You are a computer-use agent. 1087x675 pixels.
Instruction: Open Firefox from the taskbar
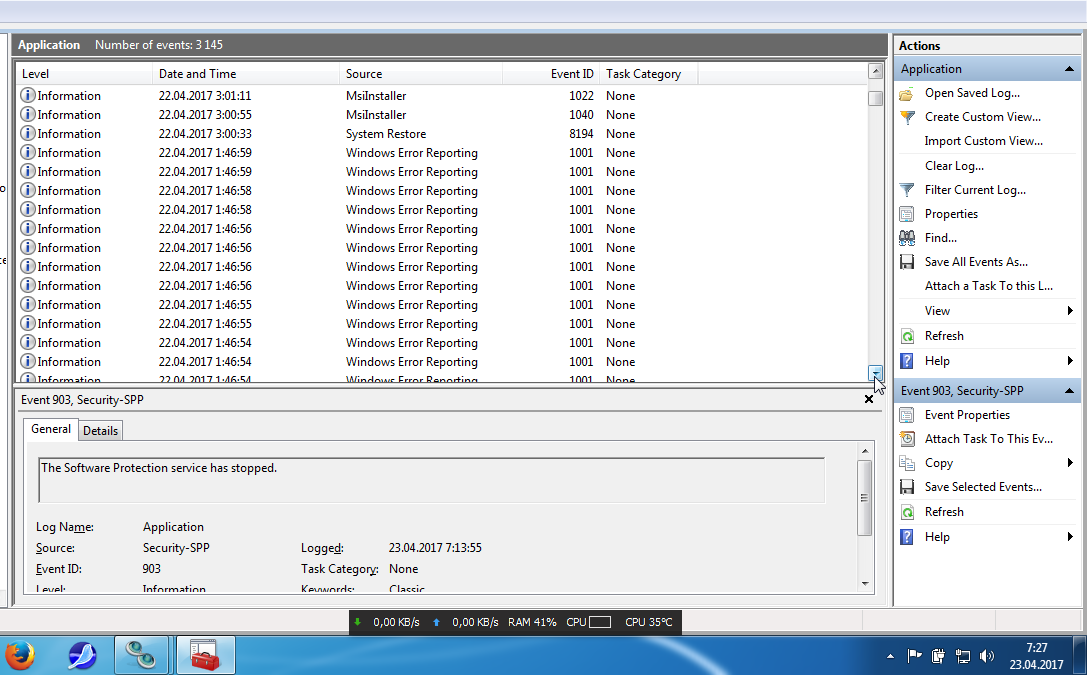click(x=20, y=655)
